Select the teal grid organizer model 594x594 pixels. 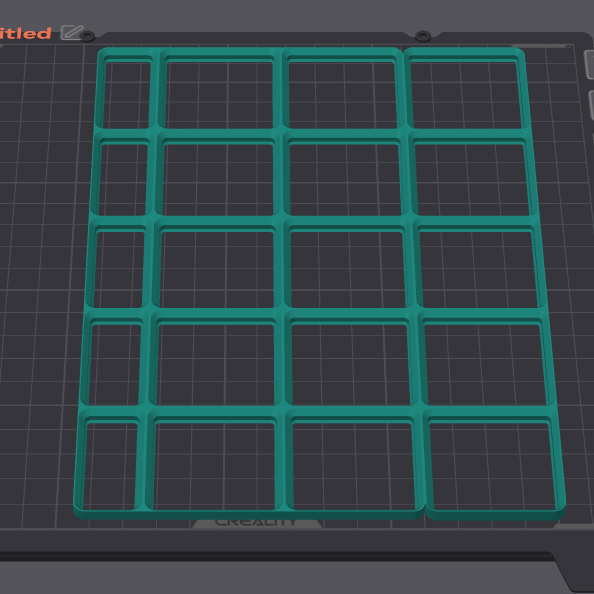[319, 283]
